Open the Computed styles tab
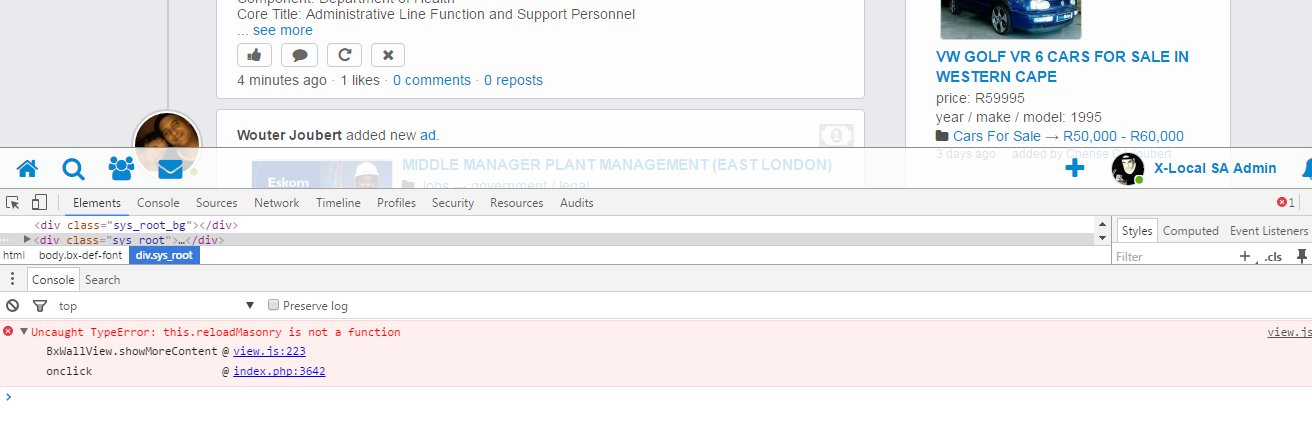 coord(1190,231)
